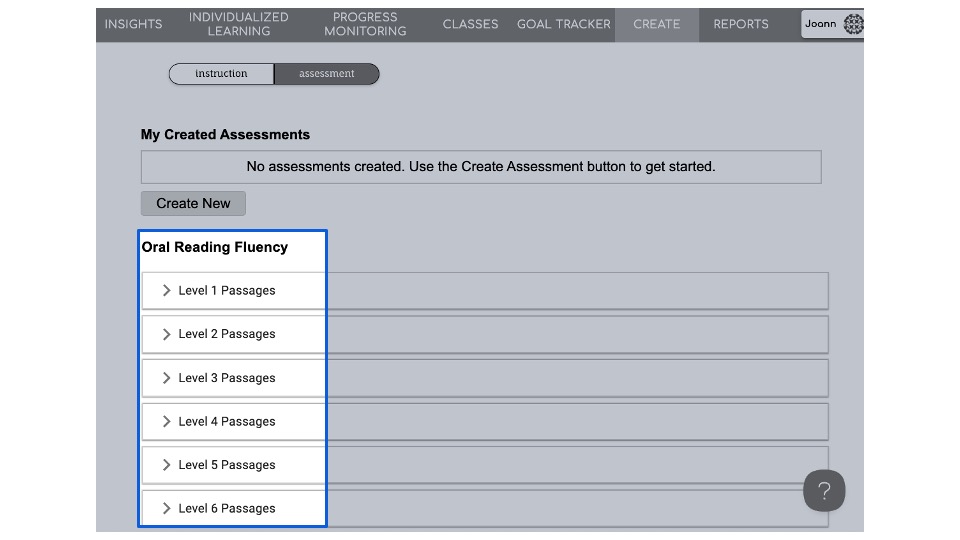Navigate to the Goal Tracker tab
The width and height of the screenshot is (960, 540).
[563, 25]
